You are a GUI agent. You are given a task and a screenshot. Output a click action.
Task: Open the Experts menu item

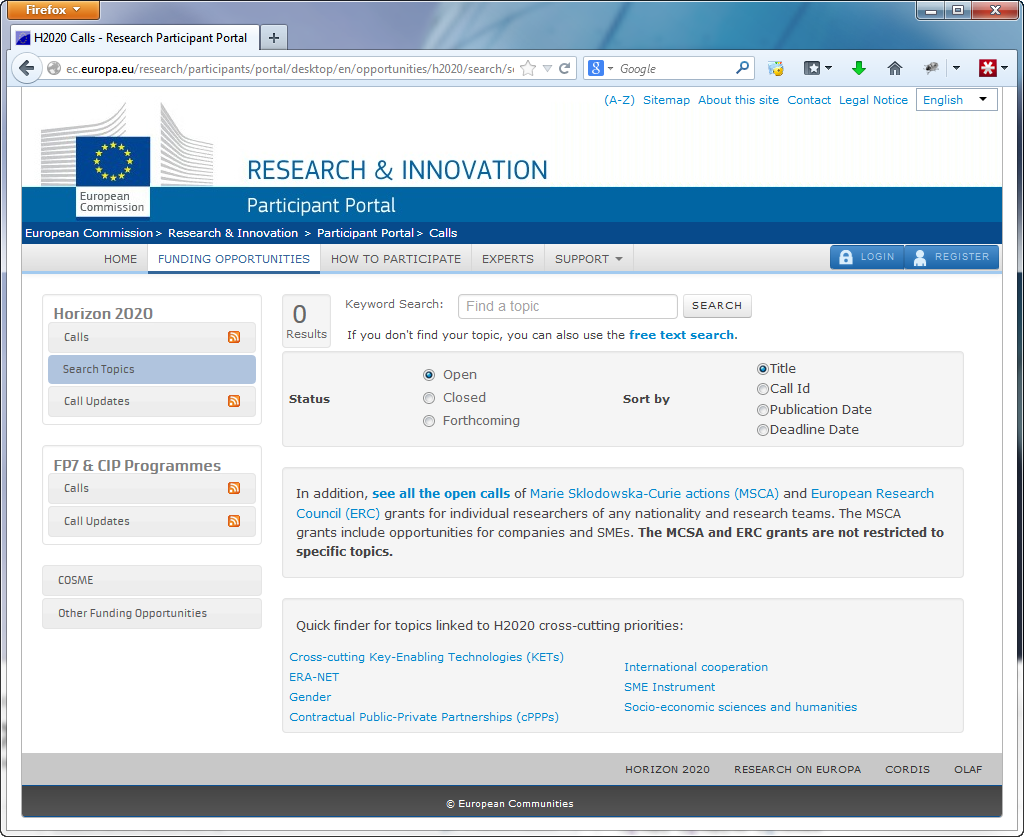[x=507, y=259]
